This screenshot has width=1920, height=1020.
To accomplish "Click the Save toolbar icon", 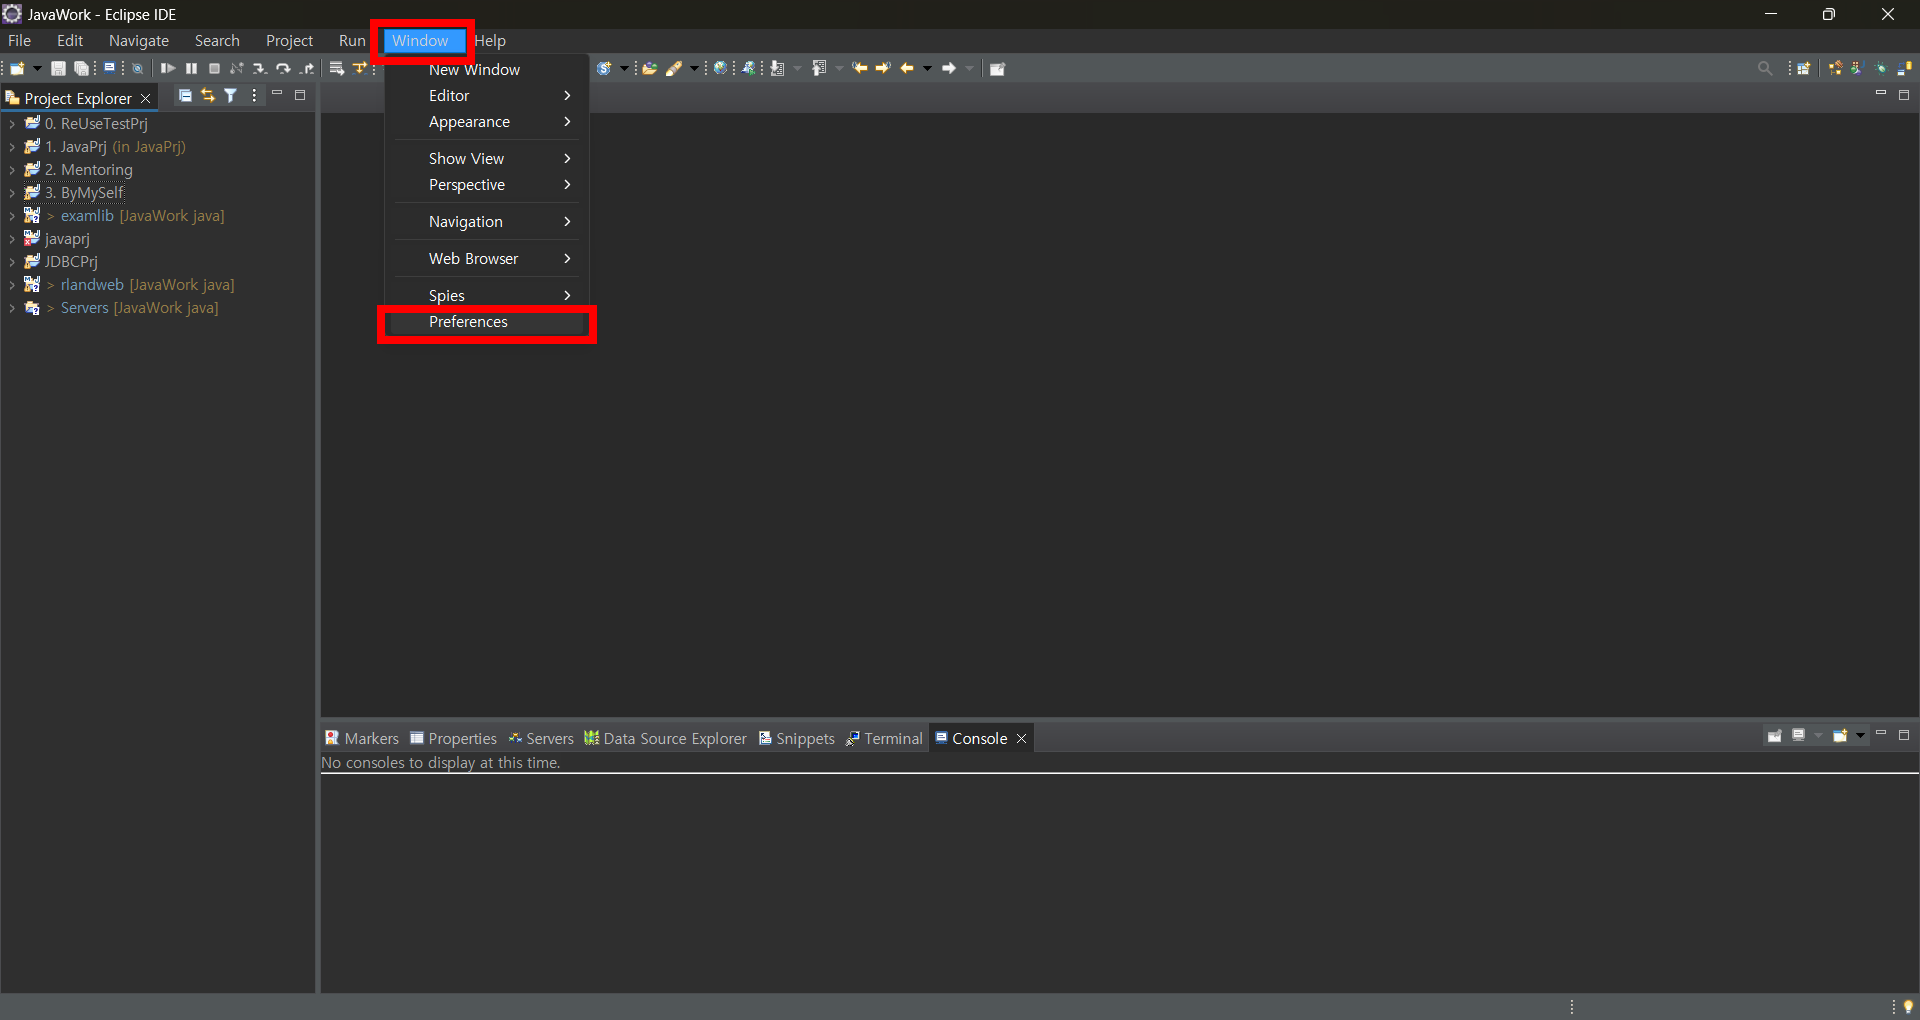I will click(x=58, y=68).
